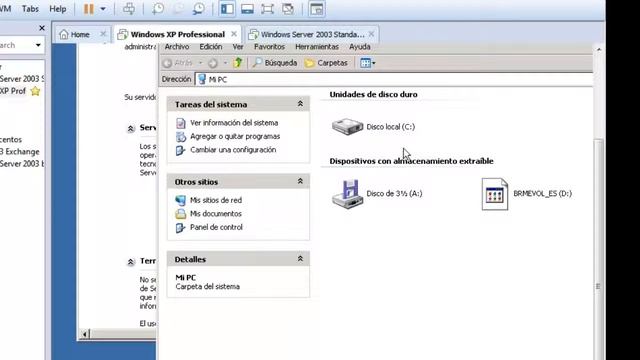Screen dimensions: 640x360
Task: Click Cambiar una configuración link
Action: pyautogui.click(x=233, y=150)
